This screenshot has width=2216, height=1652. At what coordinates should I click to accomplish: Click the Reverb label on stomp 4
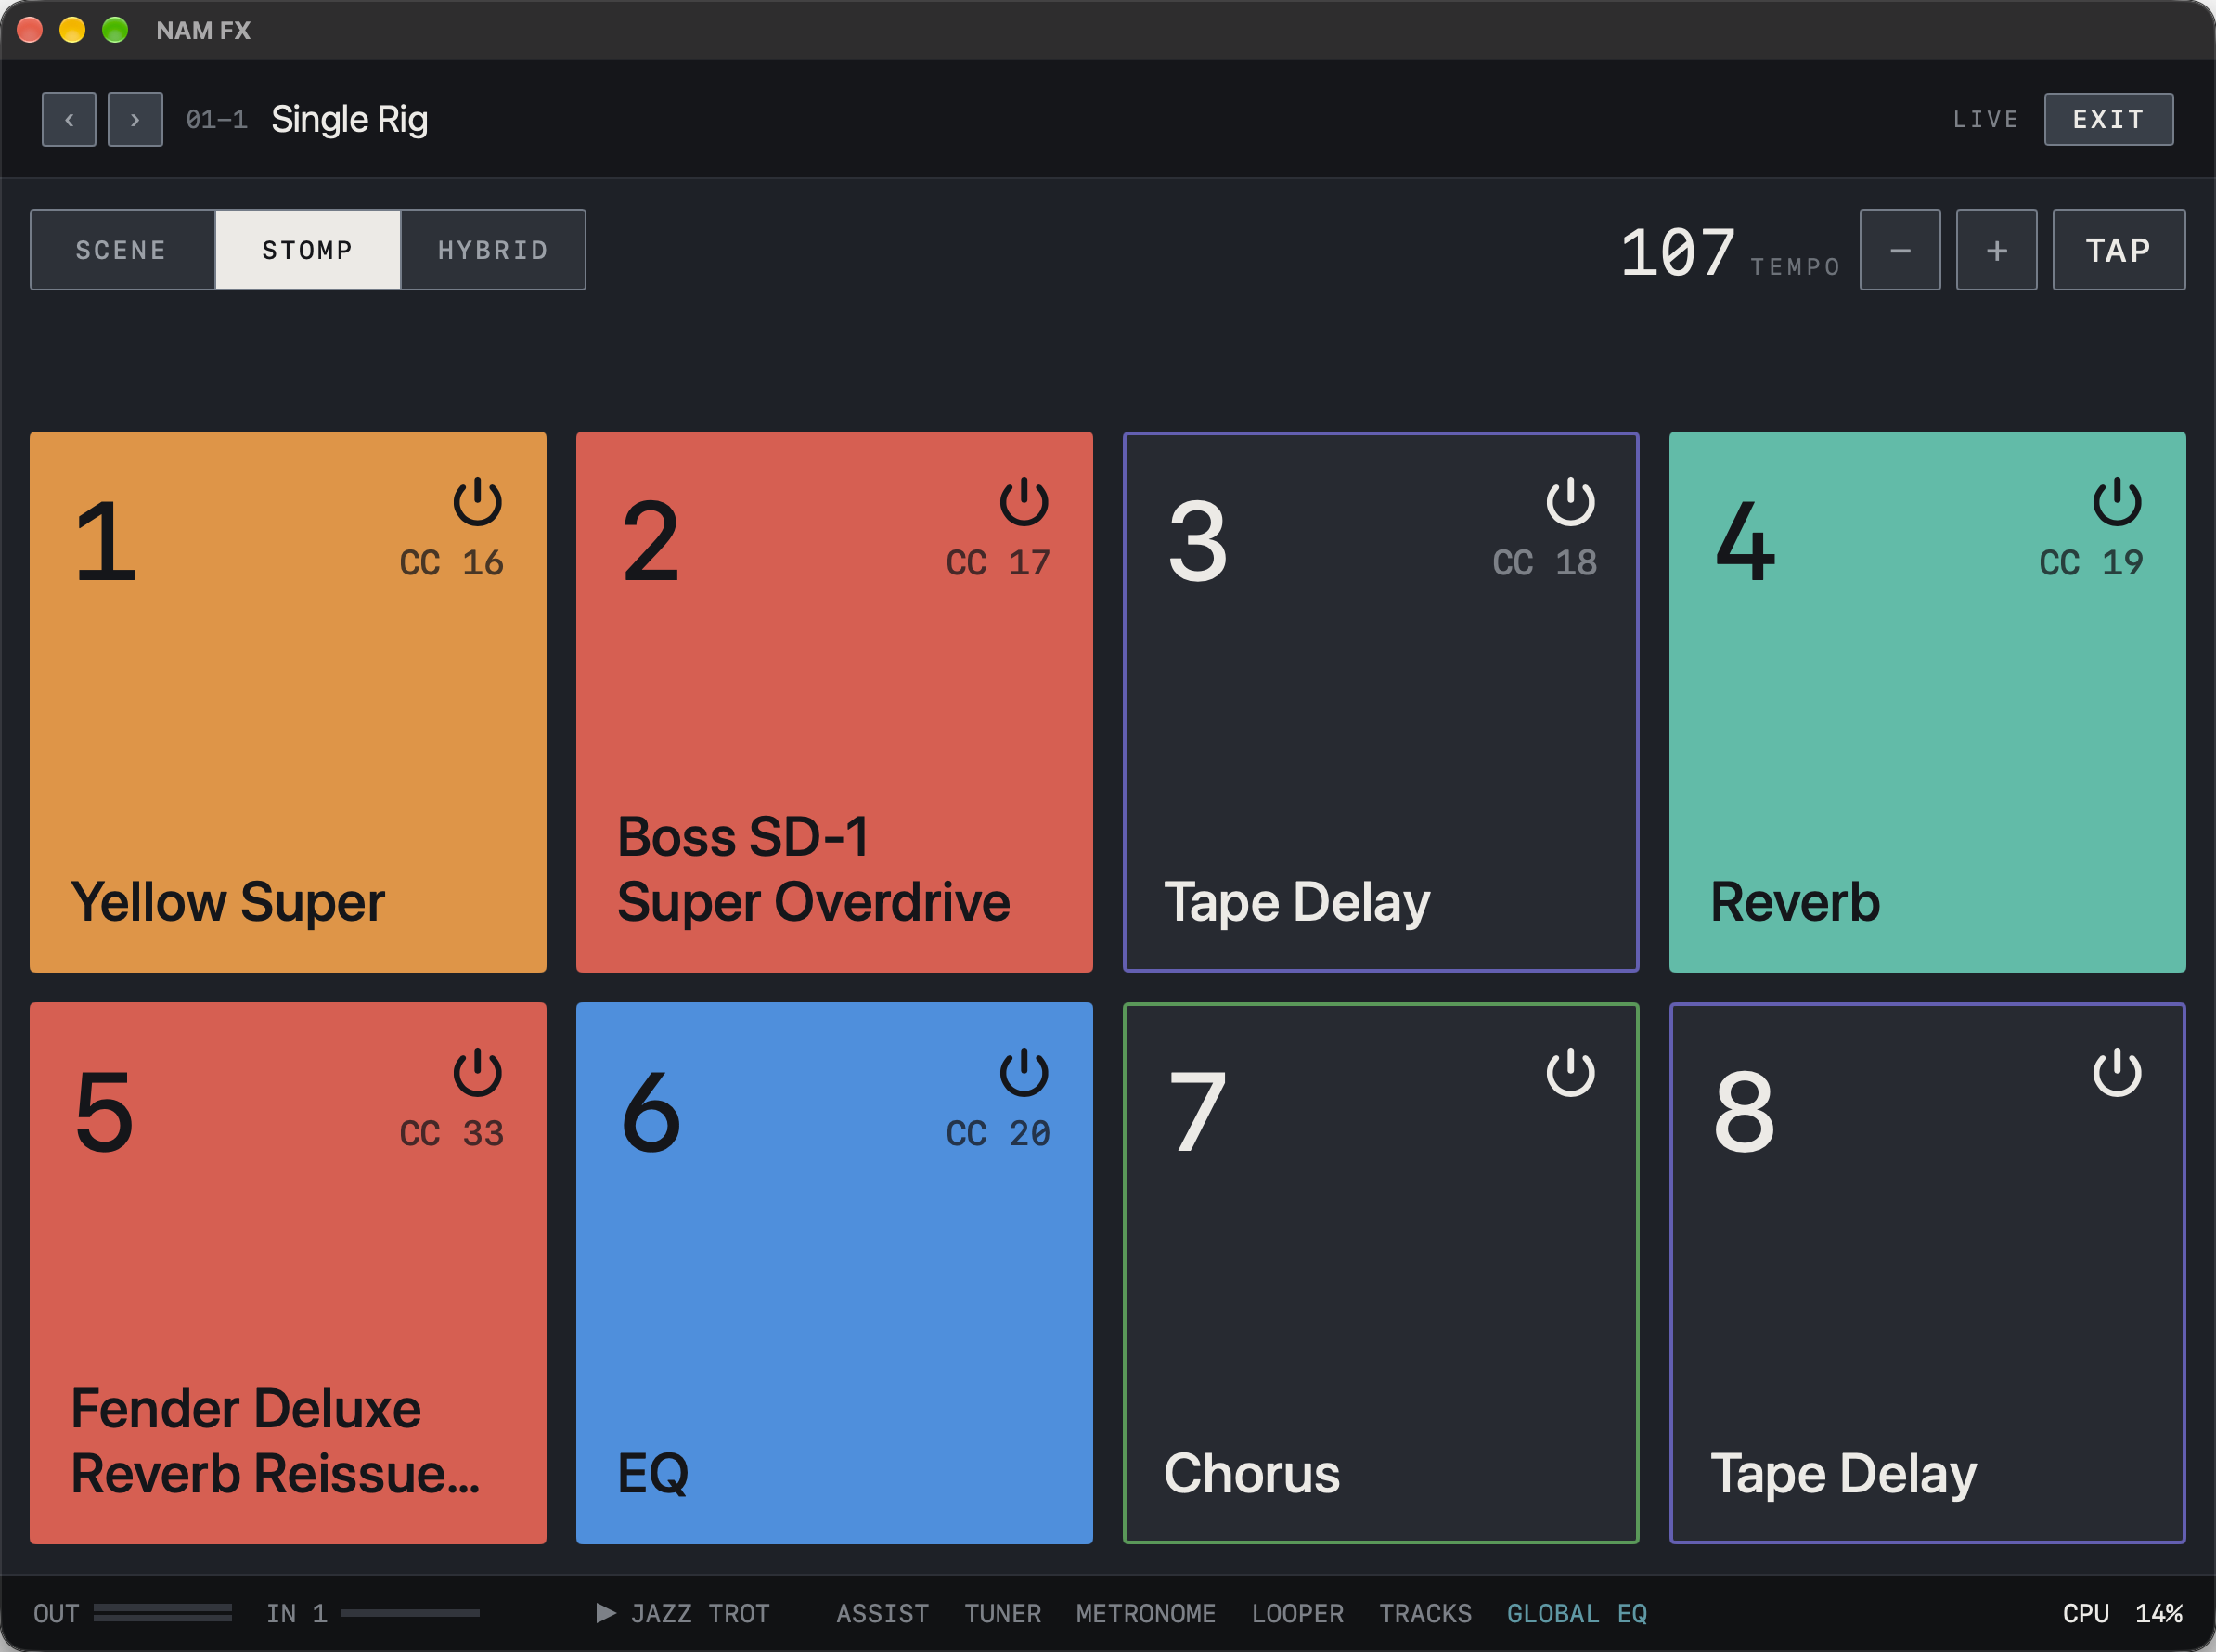tap(1795, 902)
